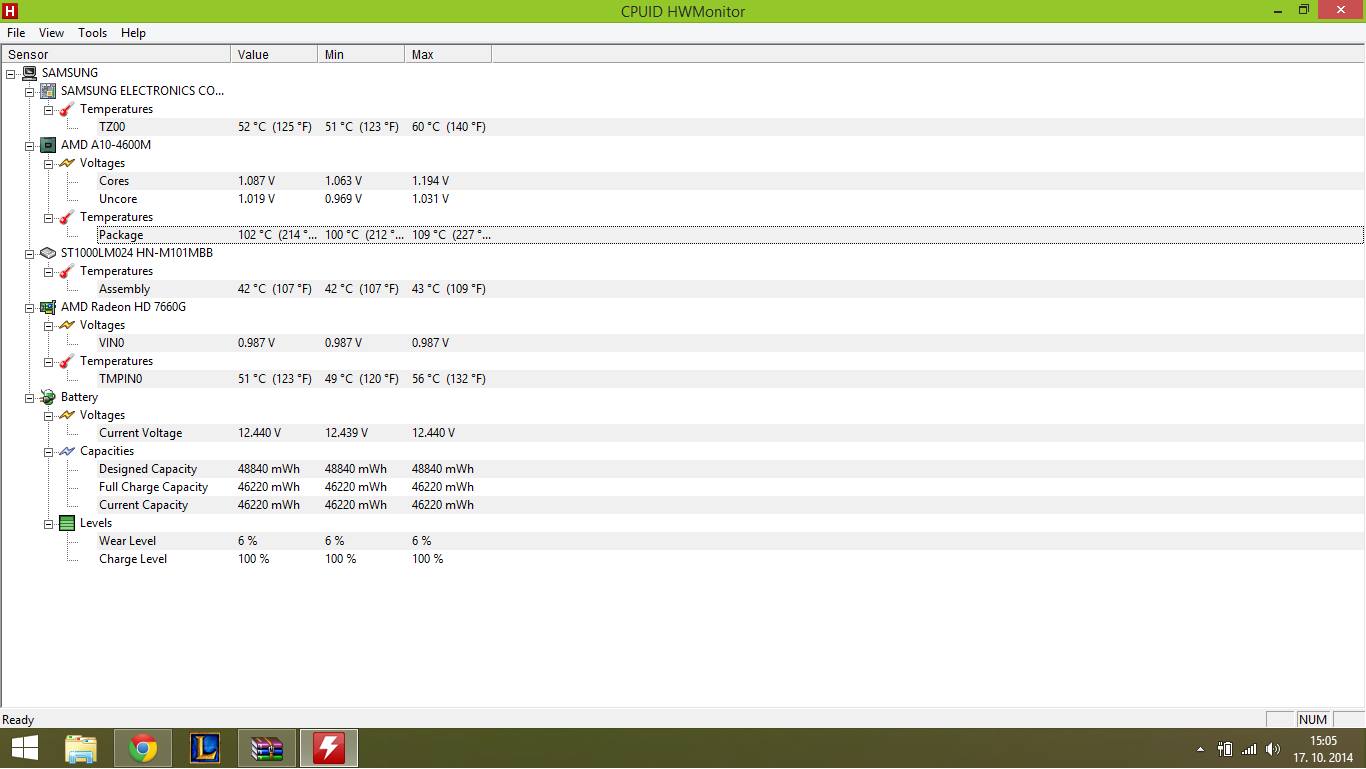Open the volume control in system tray
Screen dimensions: 1366x769
(x=1273, y=749)
